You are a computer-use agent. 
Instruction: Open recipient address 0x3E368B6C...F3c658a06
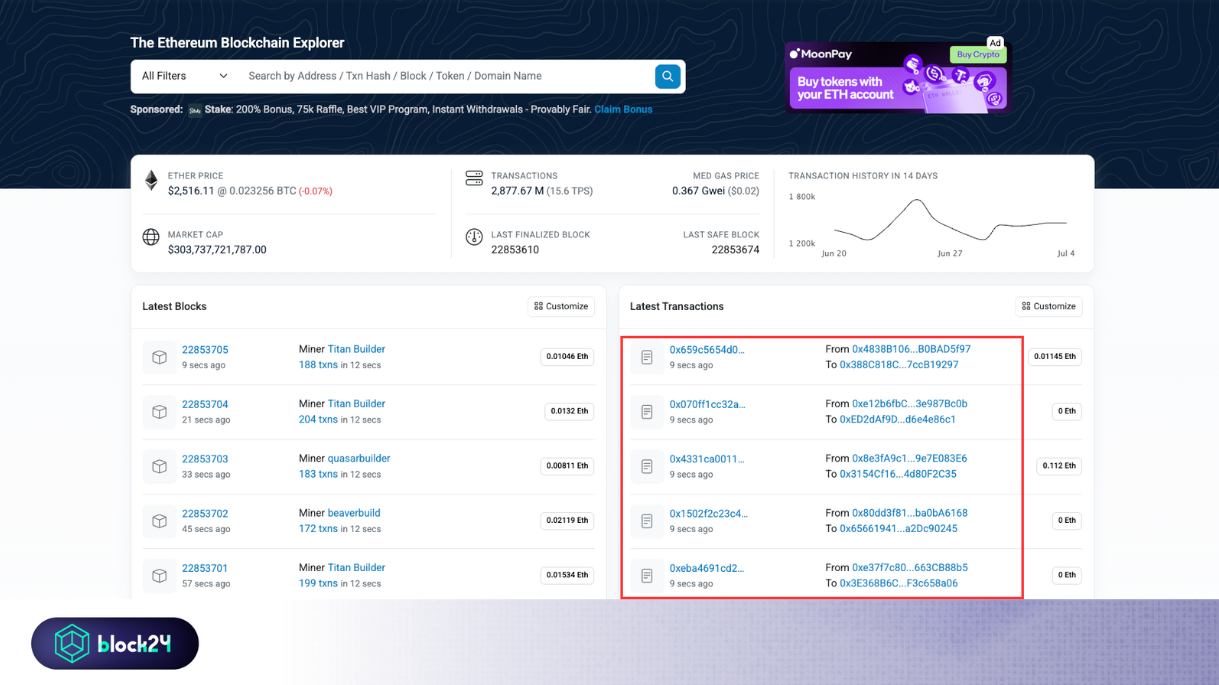coord(899,583)
